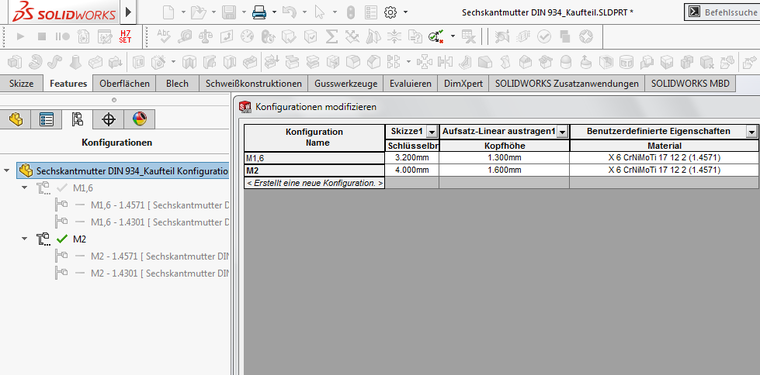760x375 pixels.
Task: Switch to the Schweißkonstruktionen tab
Action: point(253,83)
